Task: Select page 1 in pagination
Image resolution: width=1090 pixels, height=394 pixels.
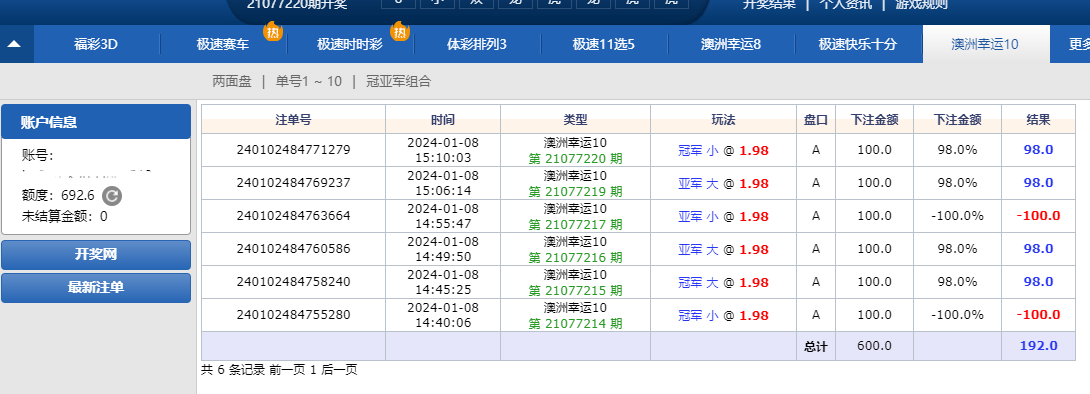Action: (313, 370)
